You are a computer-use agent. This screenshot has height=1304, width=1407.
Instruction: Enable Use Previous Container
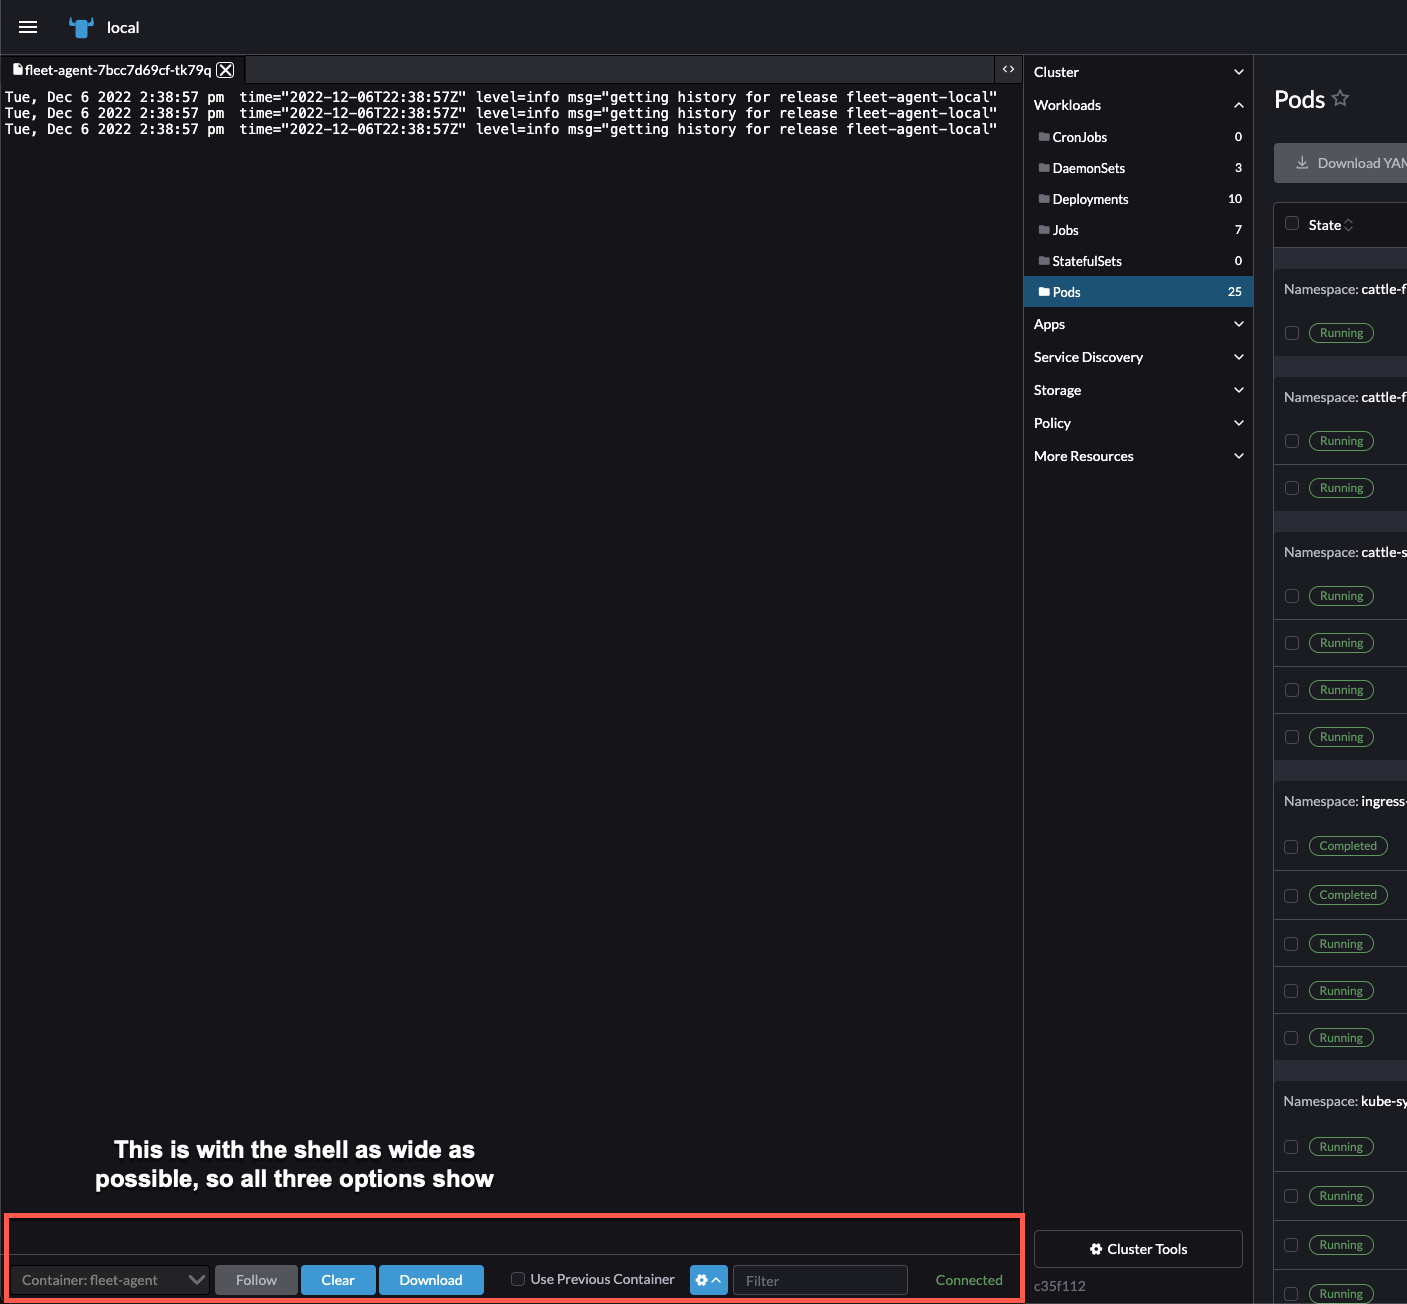(518, 1279)
